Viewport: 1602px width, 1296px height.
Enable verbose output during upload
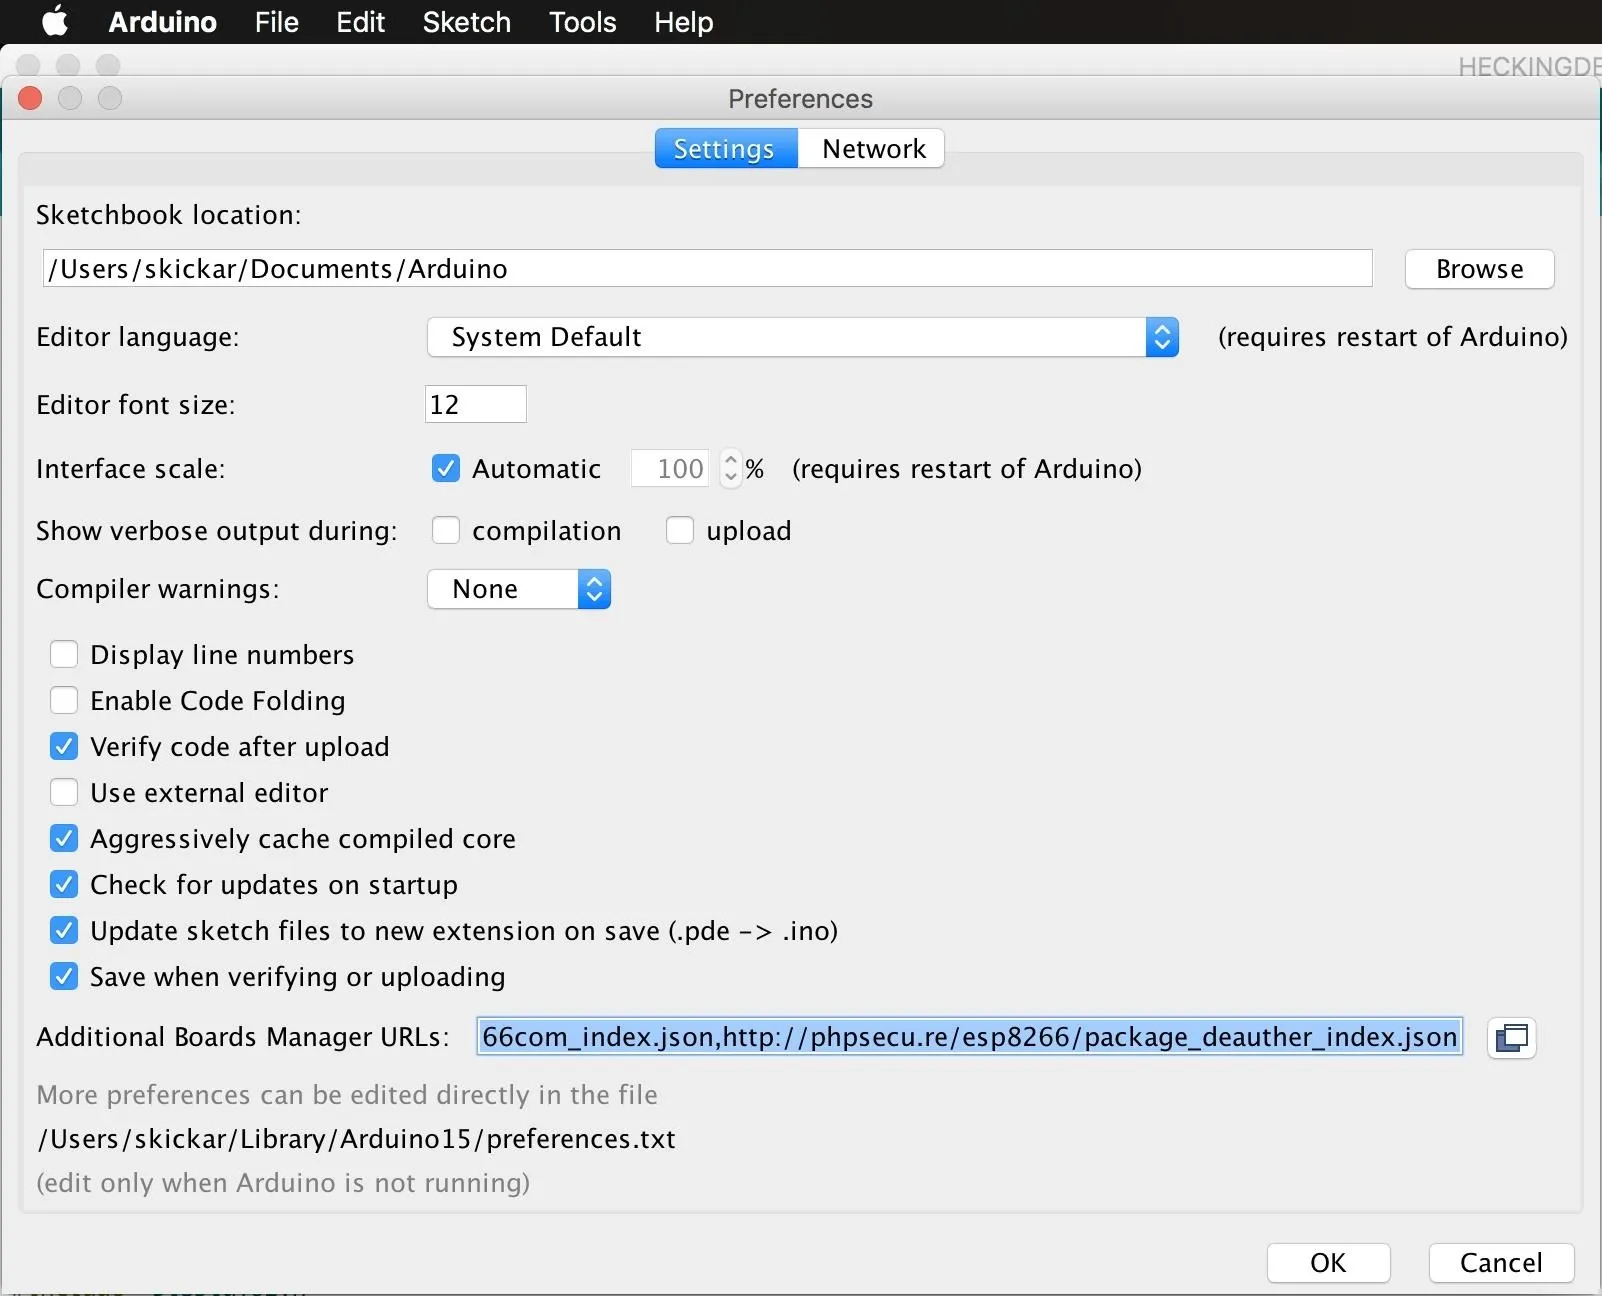click(680, 530)
